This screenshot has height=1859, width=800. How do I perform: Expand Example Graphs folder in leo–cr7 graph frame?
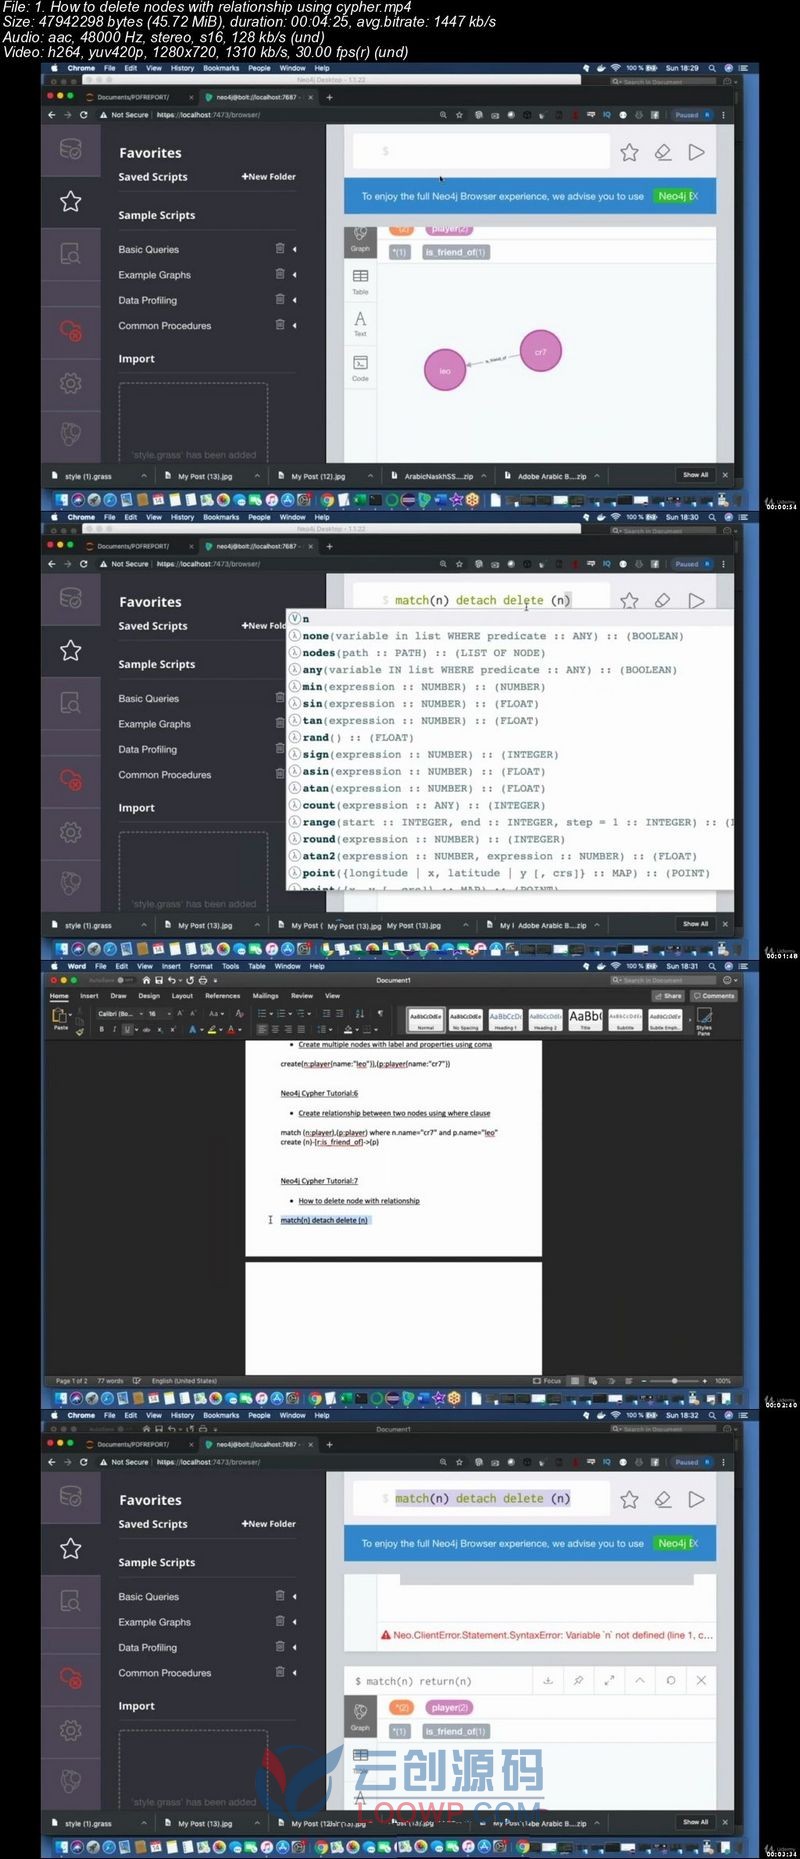point(295,274)
